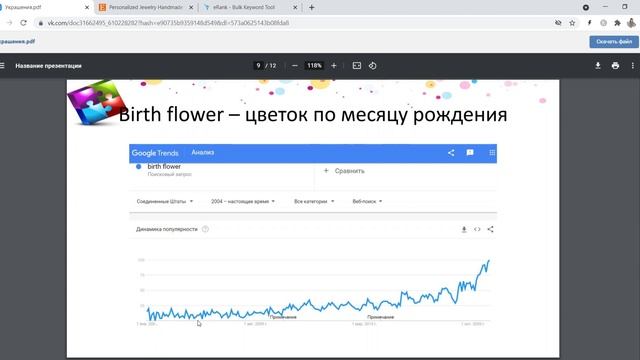Image resolution: width=640 pixels, height=360 pixels.
Task: Bookmark this page with star icon
Action: [x=572, y=23]
